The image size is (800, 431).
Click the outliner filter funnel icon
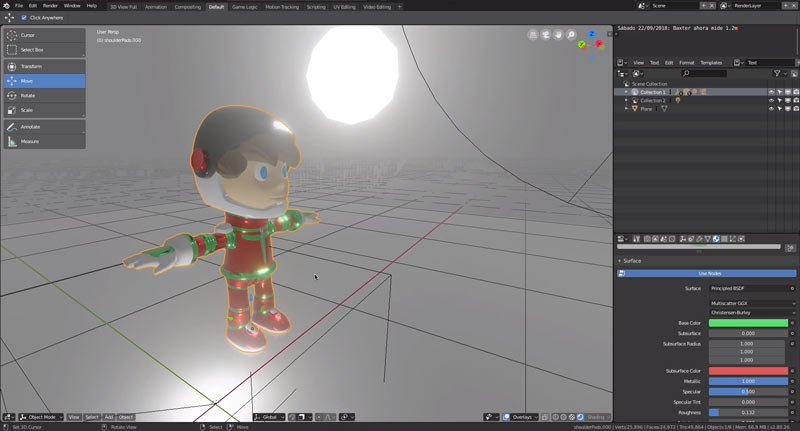click(777, 73)
